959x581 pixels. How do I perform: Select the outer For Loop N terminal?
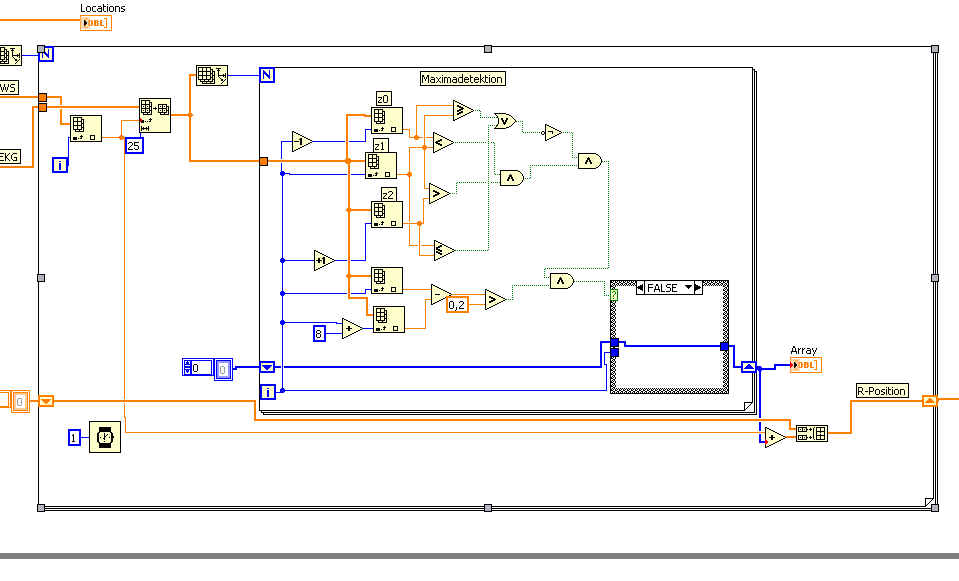point(46,54)
